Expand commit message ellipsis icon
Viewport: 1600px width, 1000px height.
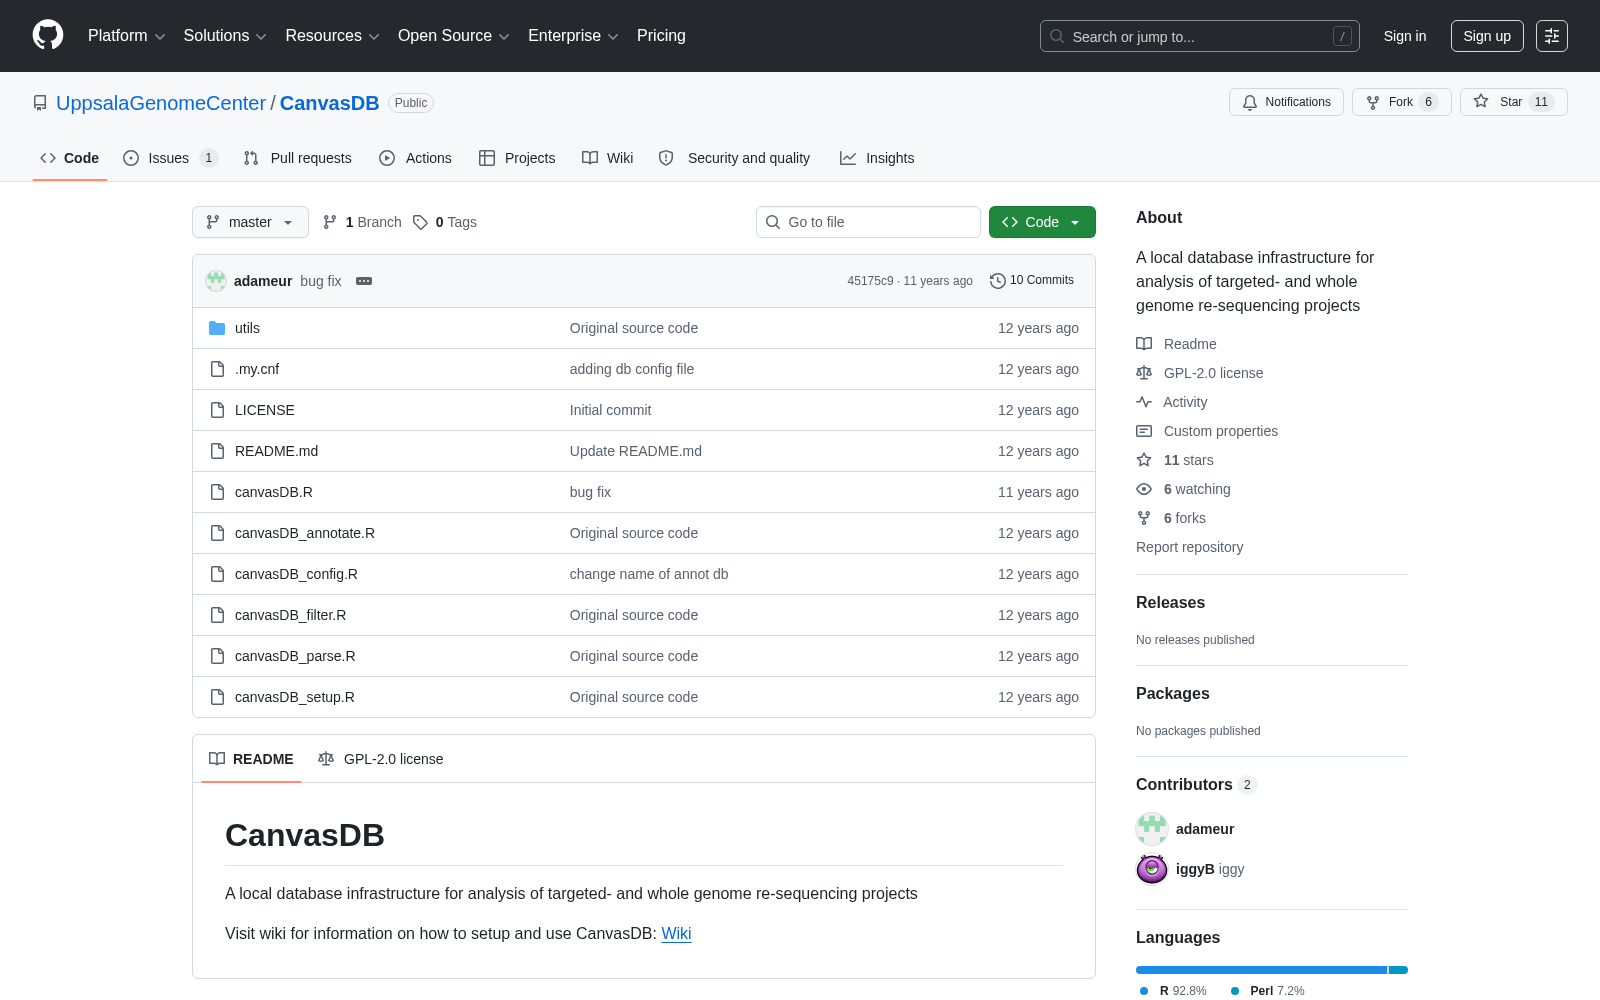coord(364,281)
